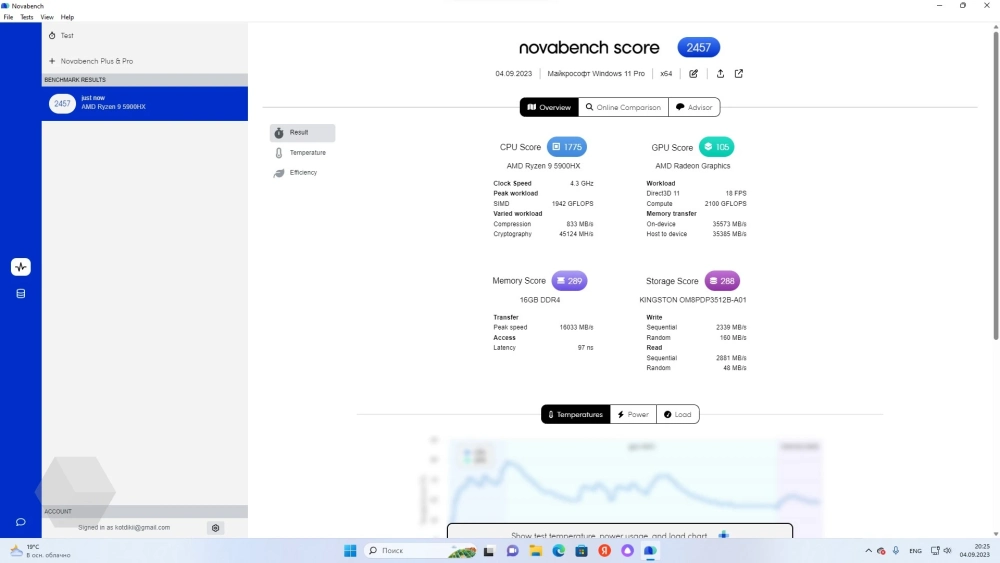Click the AMD Radeon Graphics text
The image size is (1000, 563).
(693, 166)
